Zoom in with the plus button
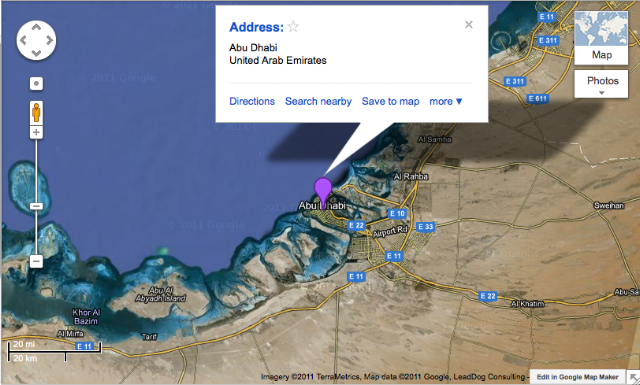The width and height of the screenshot is (640, 385). coord(36,132)
